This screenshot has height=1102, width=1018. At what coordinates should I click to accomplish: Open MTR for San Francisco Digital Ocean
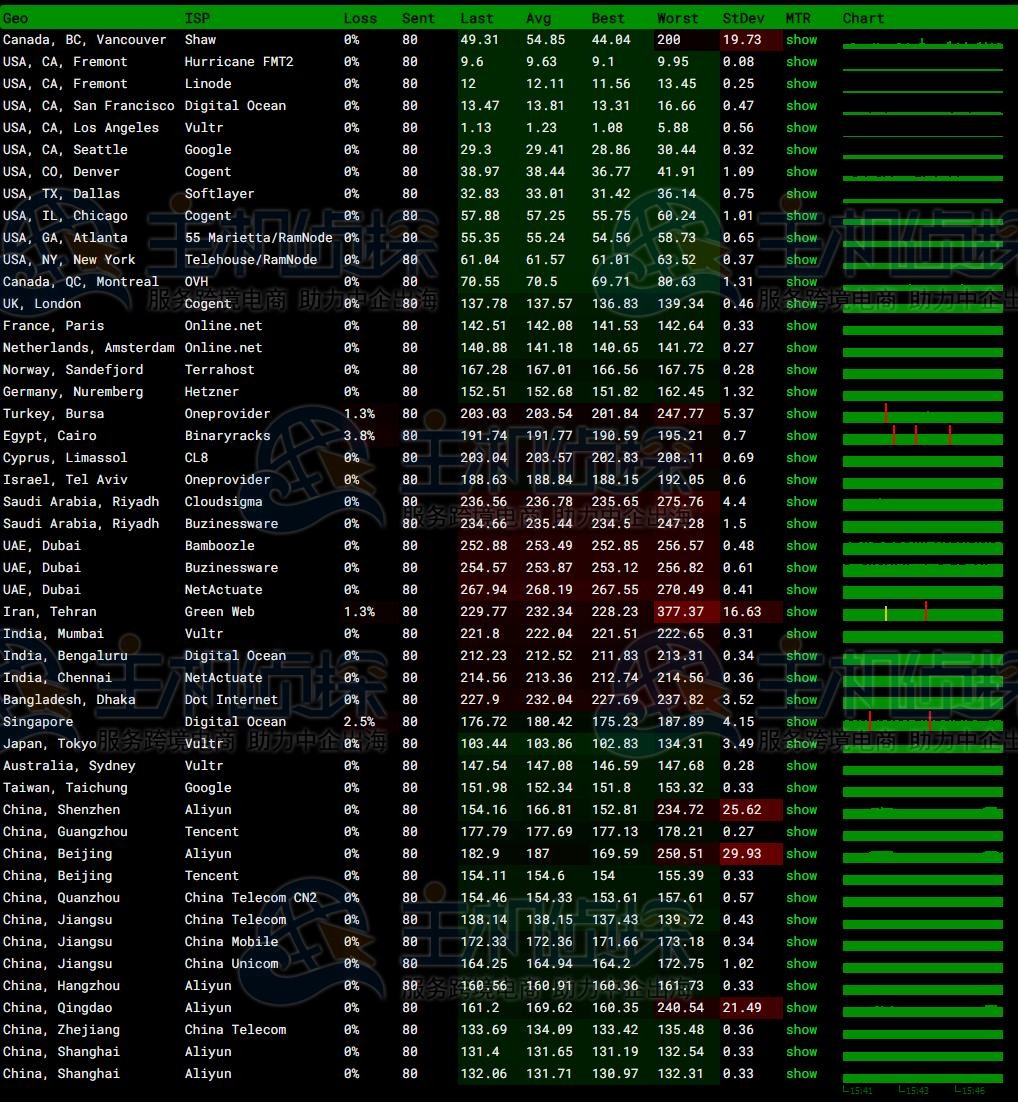coord(801,106)
